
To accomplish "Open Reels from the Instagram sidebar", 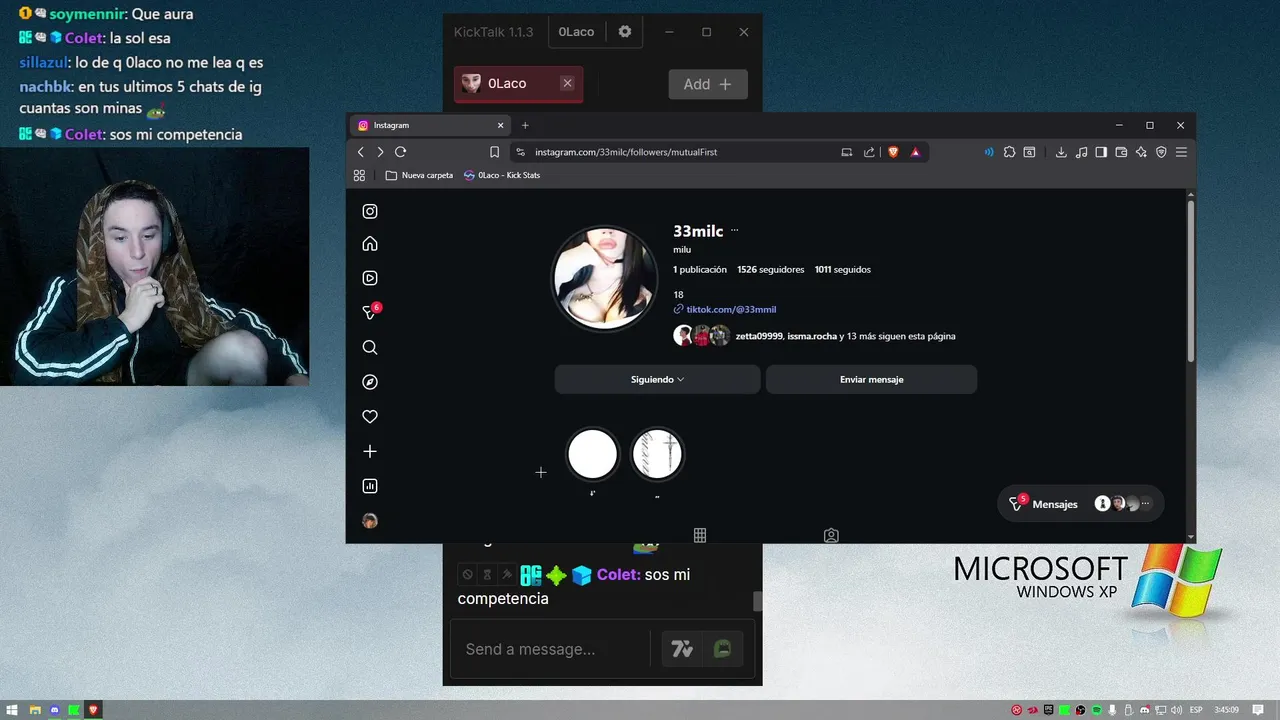I will pyautogui.click(x=370, y=278).
